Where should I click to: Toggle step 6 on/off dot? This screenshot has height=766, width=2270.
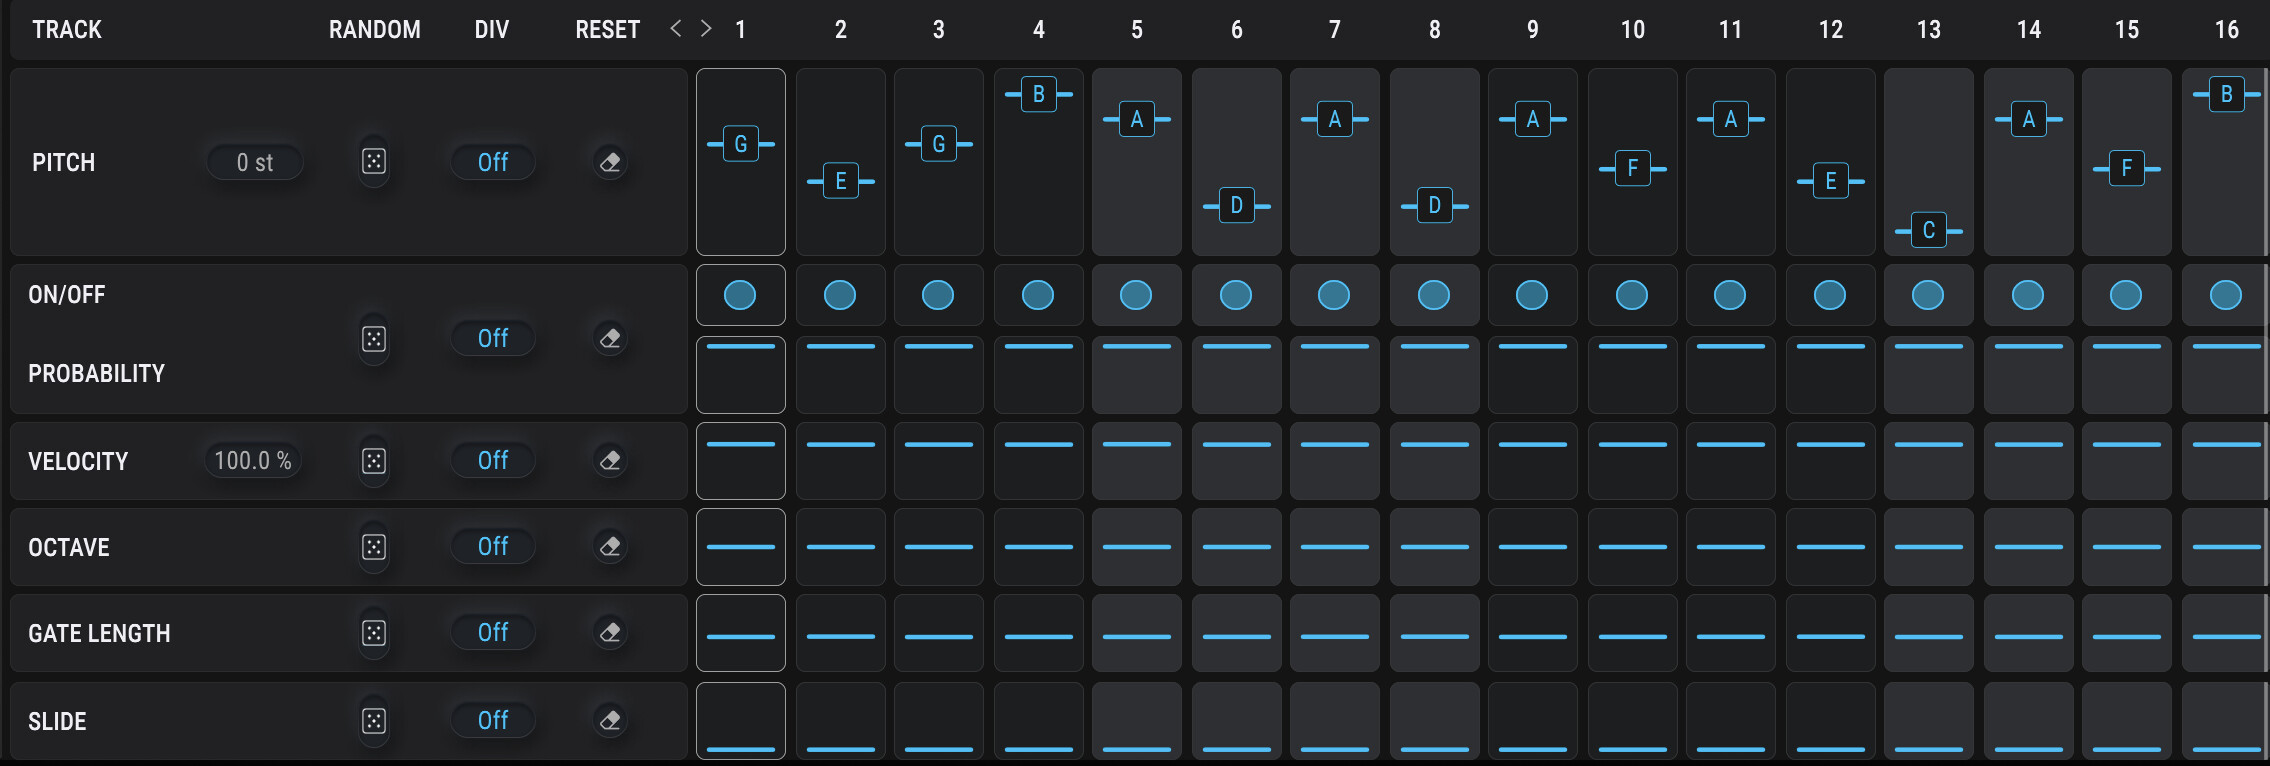click(1236, 295)
